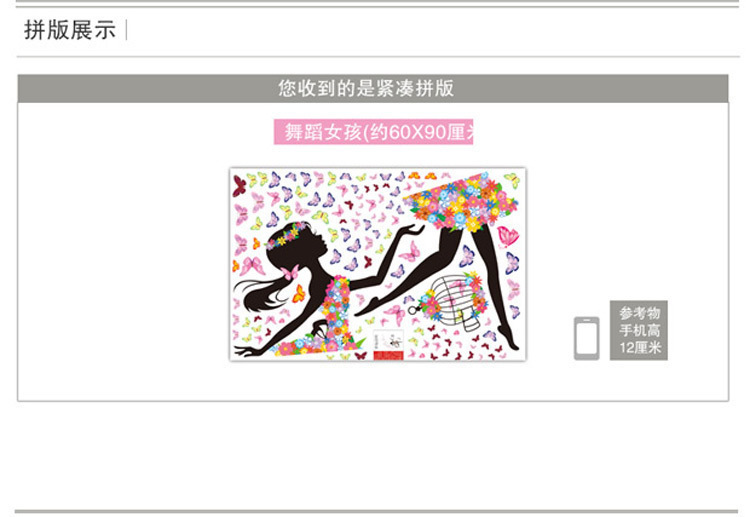
Task: Click the orange butterfly near girl's hair
Action: pos(299,294)
